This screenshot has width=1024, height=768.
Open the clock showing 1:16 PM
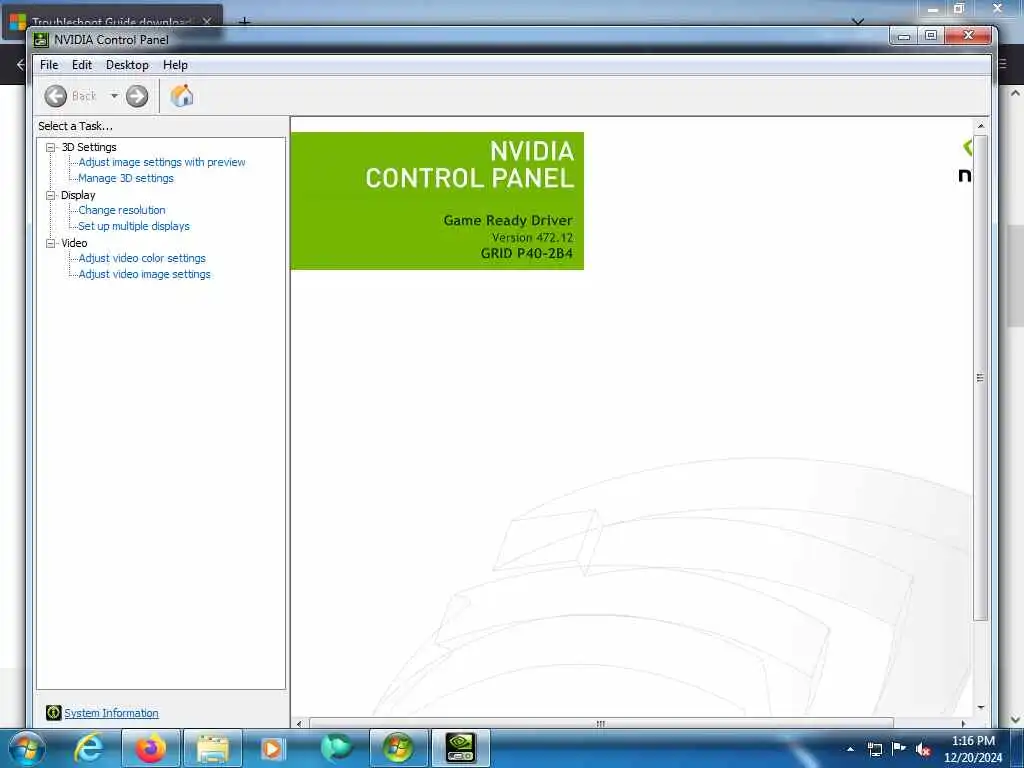[973, 748]
